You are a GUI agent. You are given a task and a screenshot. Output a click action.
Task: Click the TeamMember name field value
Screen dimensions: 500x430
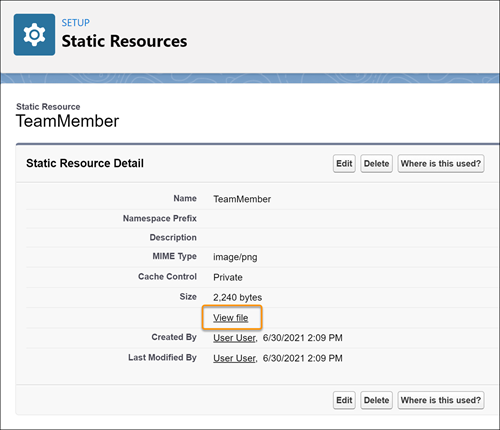pyautogui.click(x=242, y=199)
